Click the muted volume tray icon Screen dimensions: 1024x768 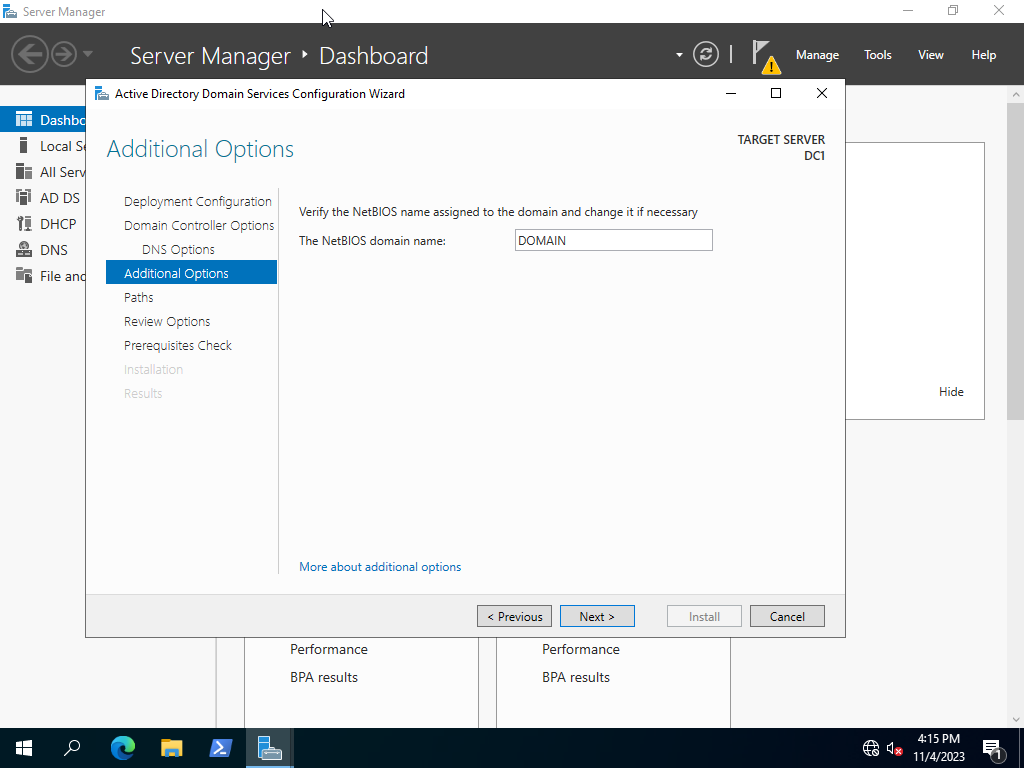point(895,748)
